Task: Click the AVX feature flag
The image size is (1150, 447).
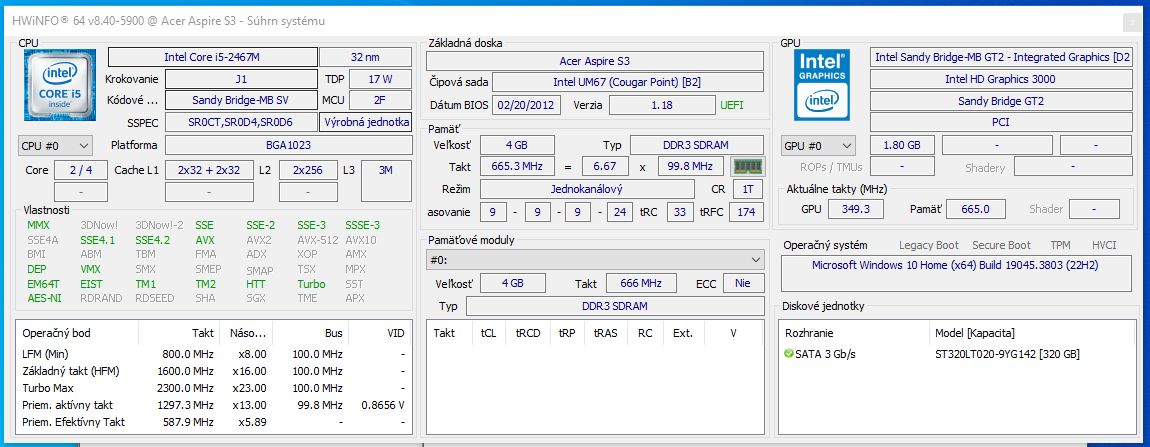Action: tap(205, 240)
